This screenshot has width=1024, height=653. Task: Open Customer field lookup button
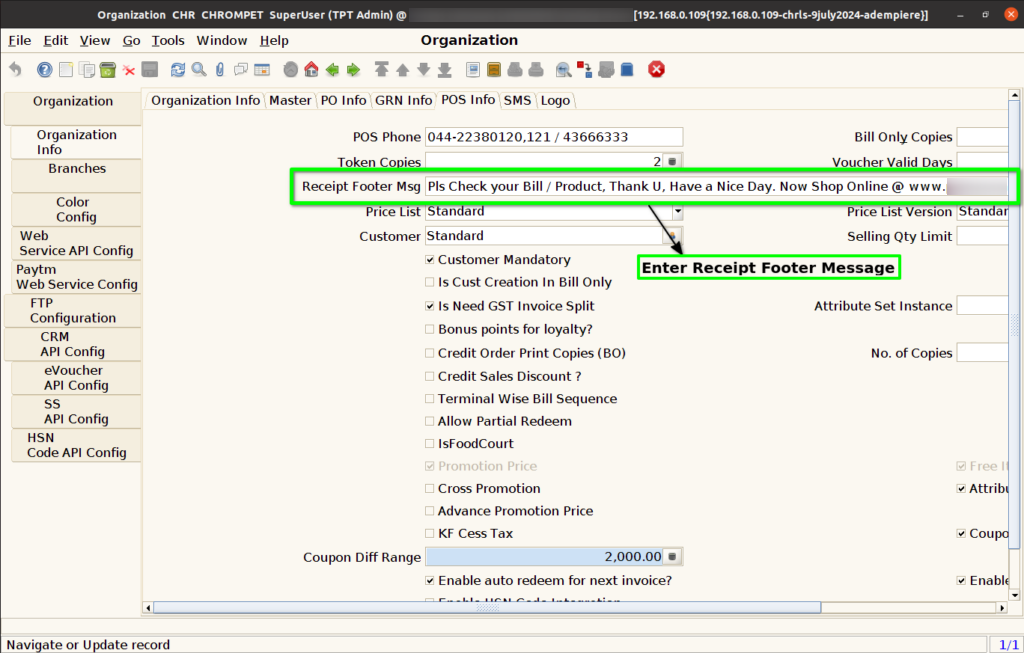[x=672, y=235]
